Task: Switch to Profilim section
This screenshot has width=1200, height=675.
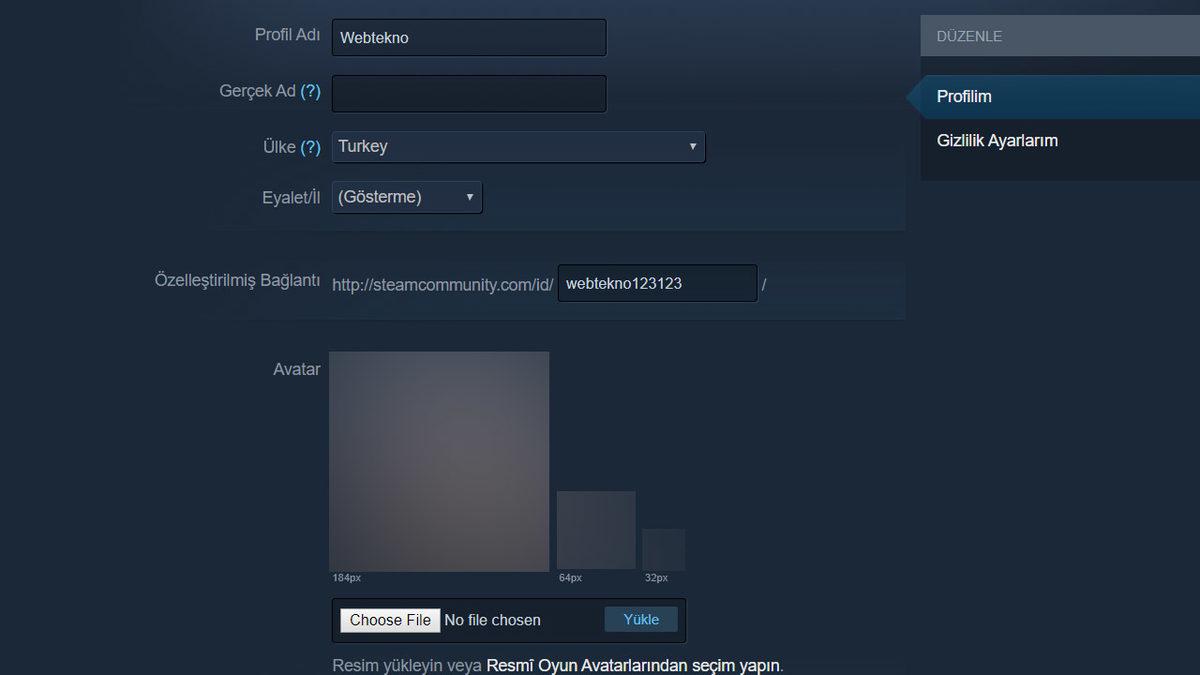Action: tap(964, 96)
